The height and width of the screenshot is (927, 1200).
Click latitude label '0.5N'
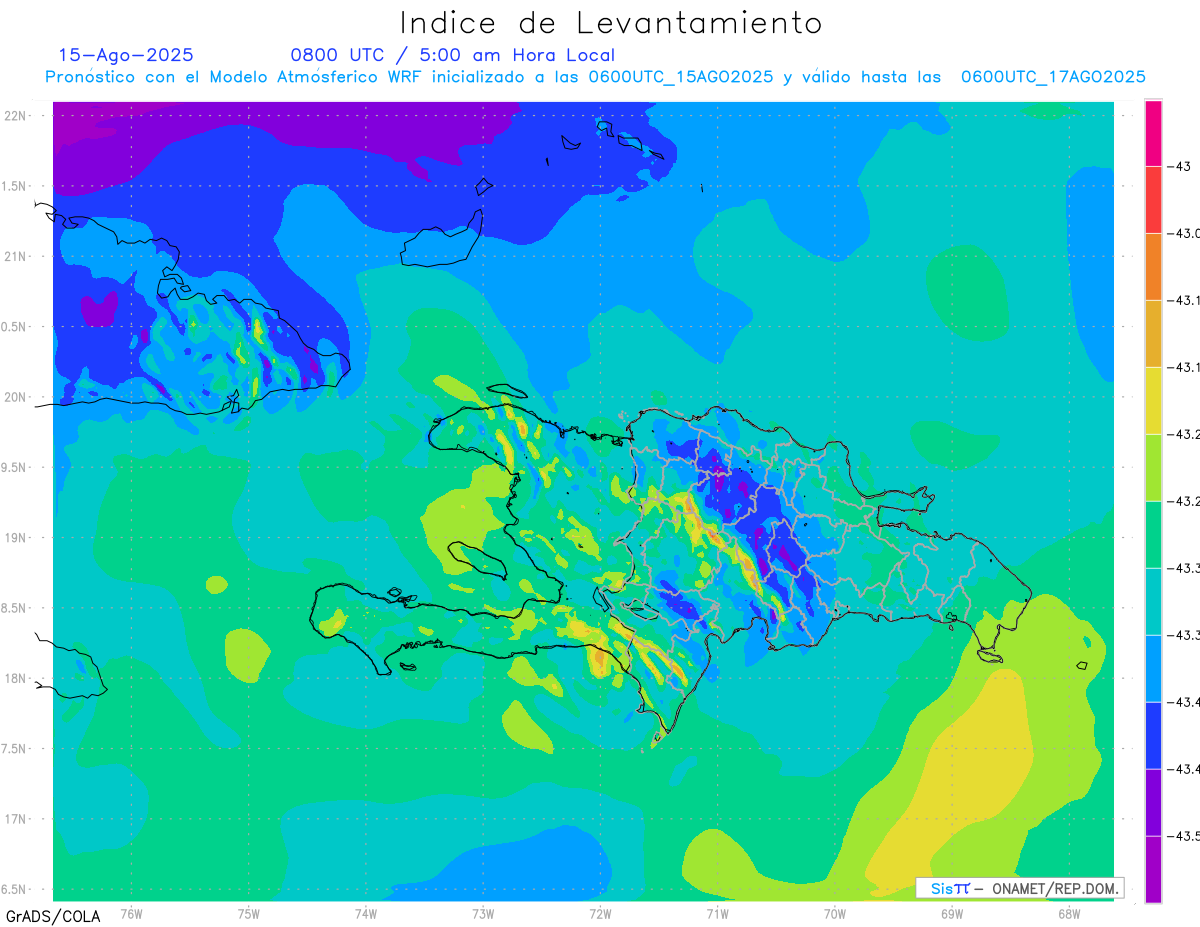[16, 327]
